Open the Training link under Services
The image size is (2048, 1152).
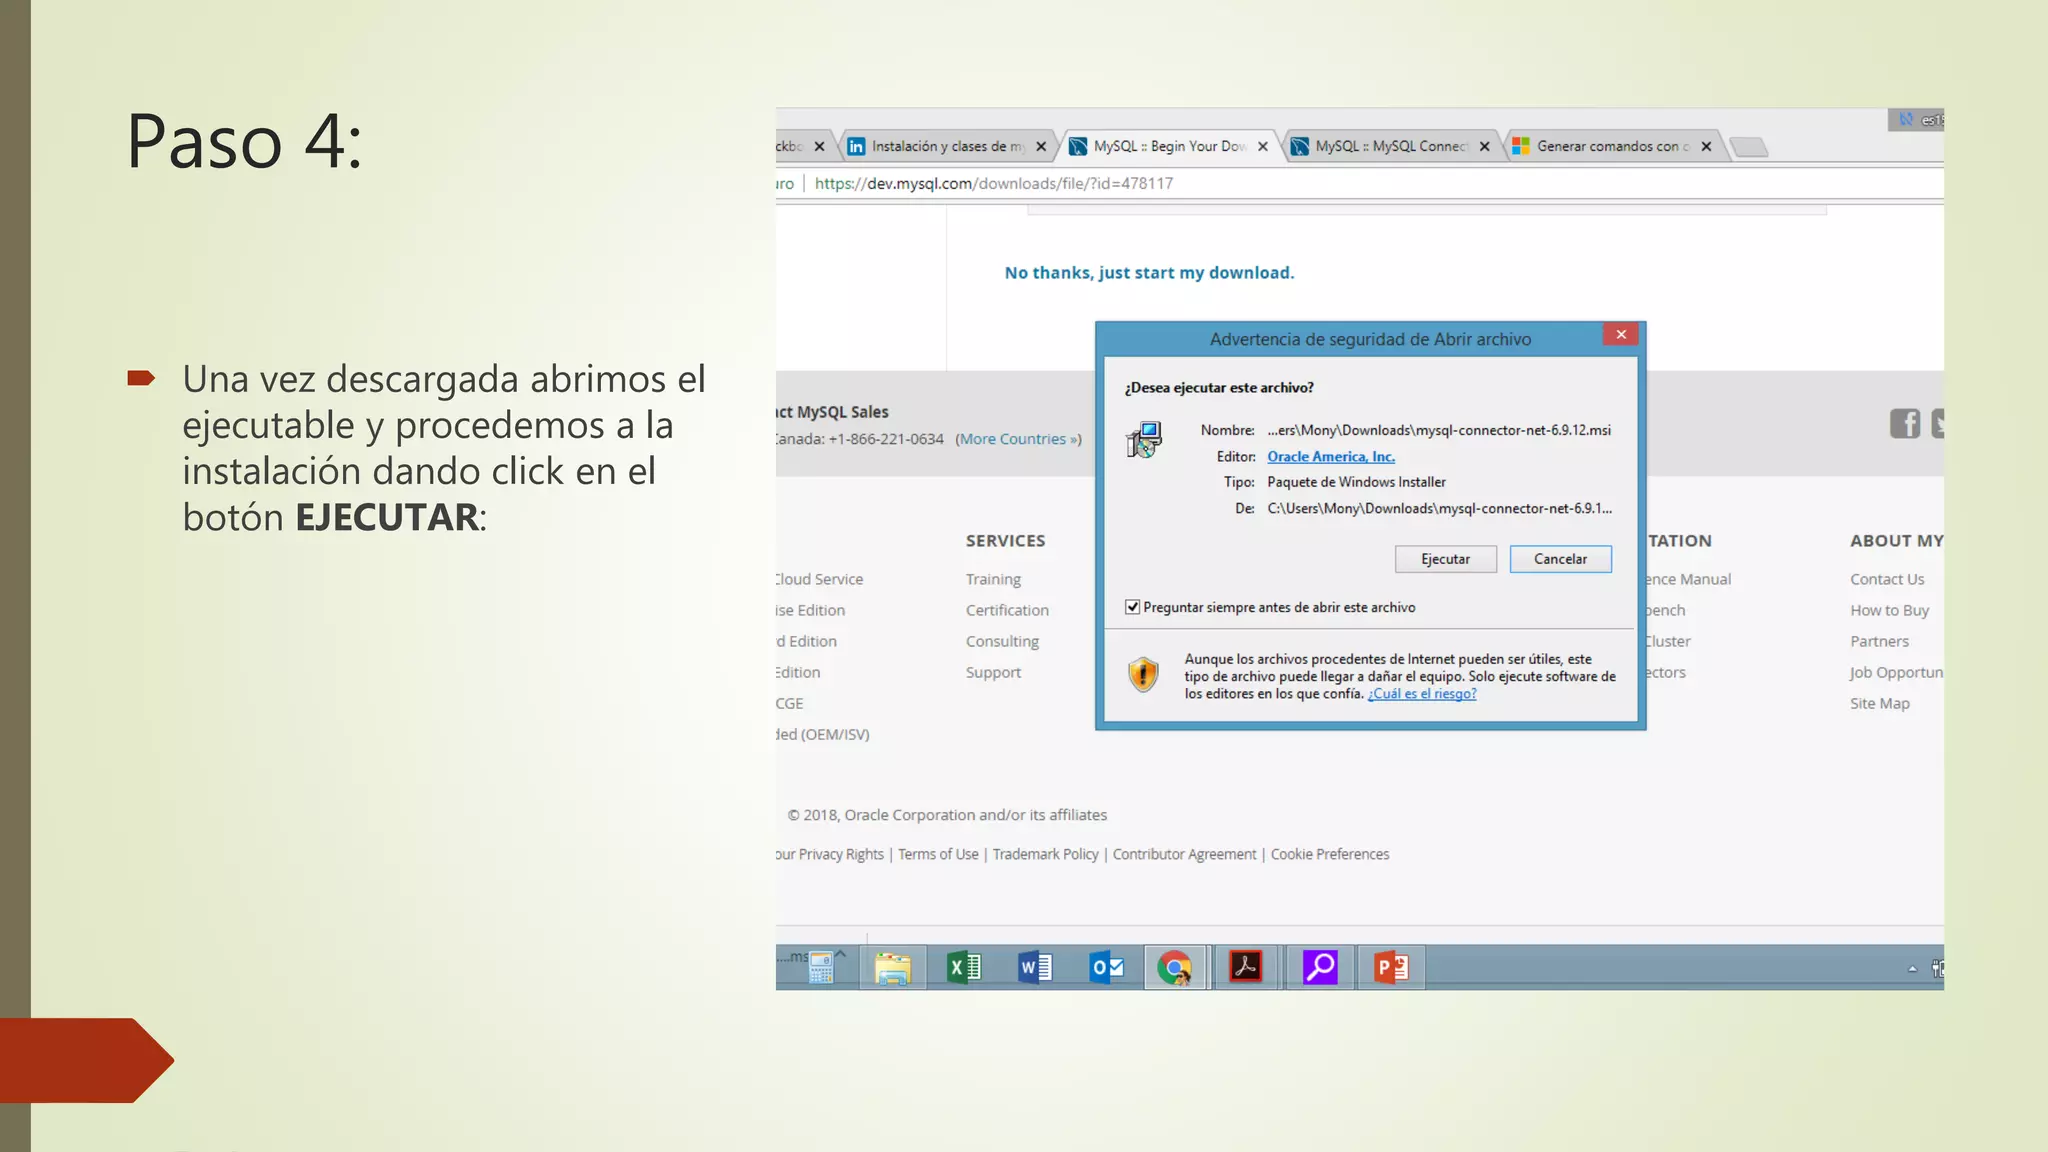click(993, 579)
